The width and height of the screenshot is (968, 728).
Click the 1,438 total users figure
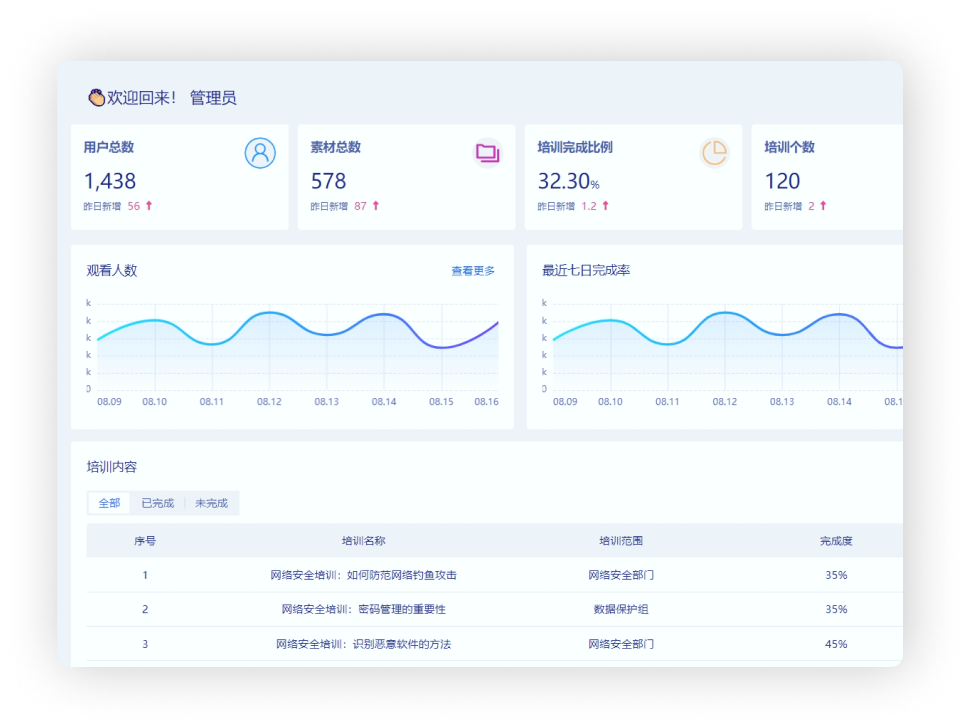pyautogui.click(x=110, y=181)
